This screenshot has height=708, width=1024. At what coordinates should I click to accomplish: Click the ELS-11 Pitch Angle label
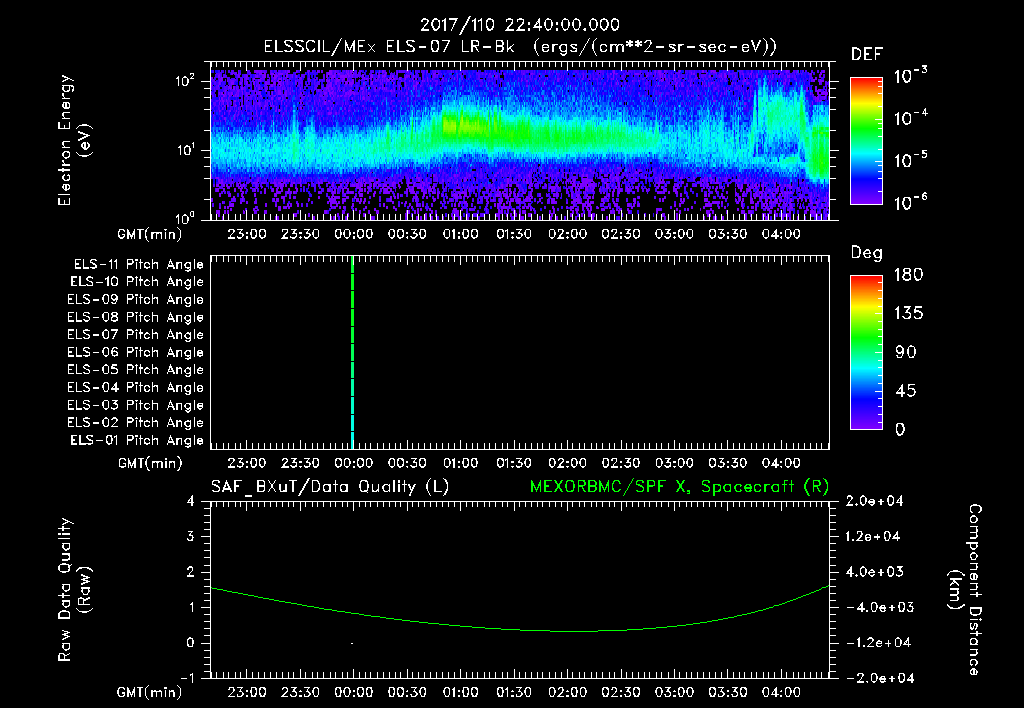coord(138,265)
